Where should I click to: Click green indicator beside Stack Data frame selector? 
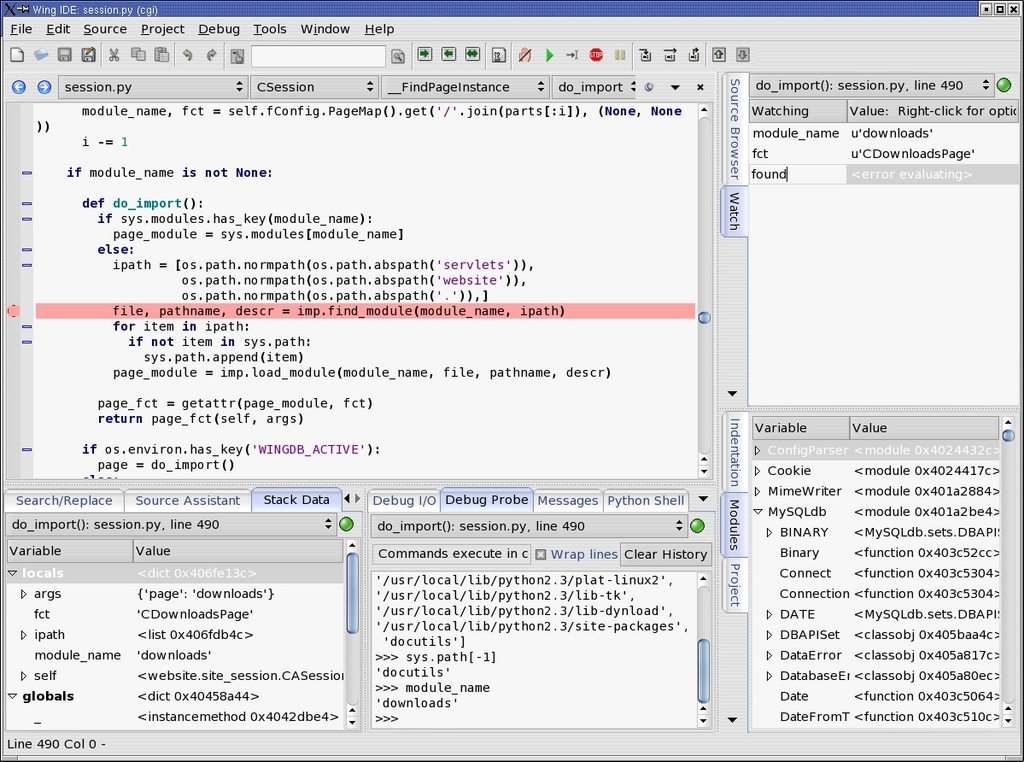(x=347, y=524)
